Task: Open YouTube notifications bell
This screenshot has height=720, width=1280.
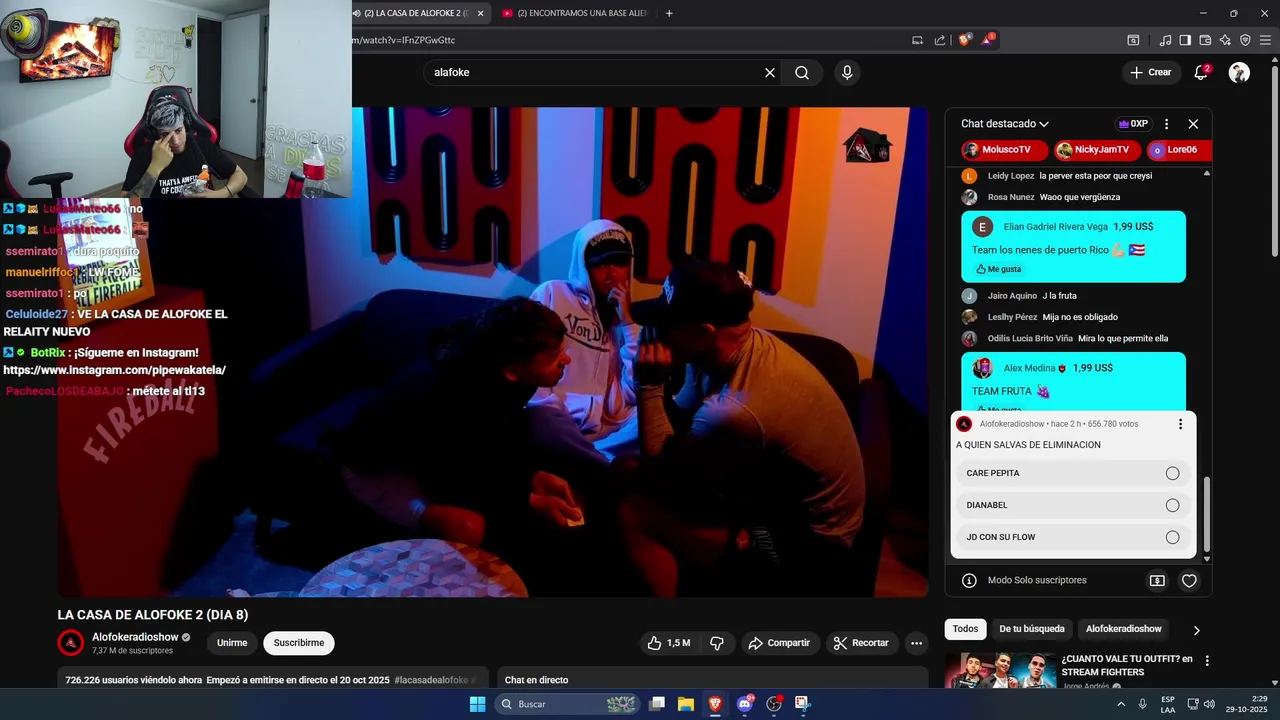Action: pos(1202,72)
